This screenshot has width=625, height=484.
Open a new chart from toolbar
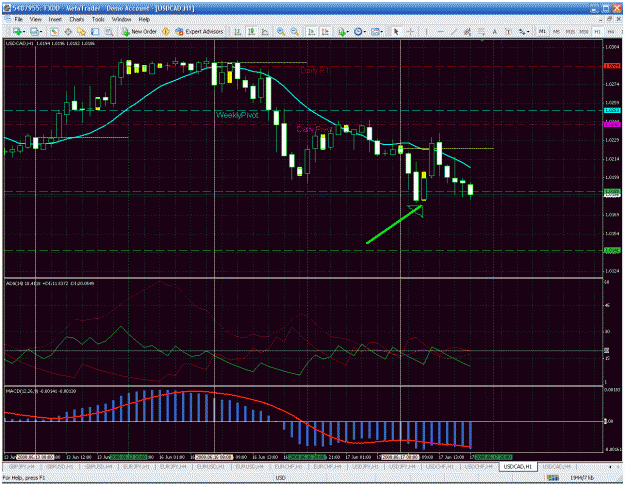click(16, 31)
